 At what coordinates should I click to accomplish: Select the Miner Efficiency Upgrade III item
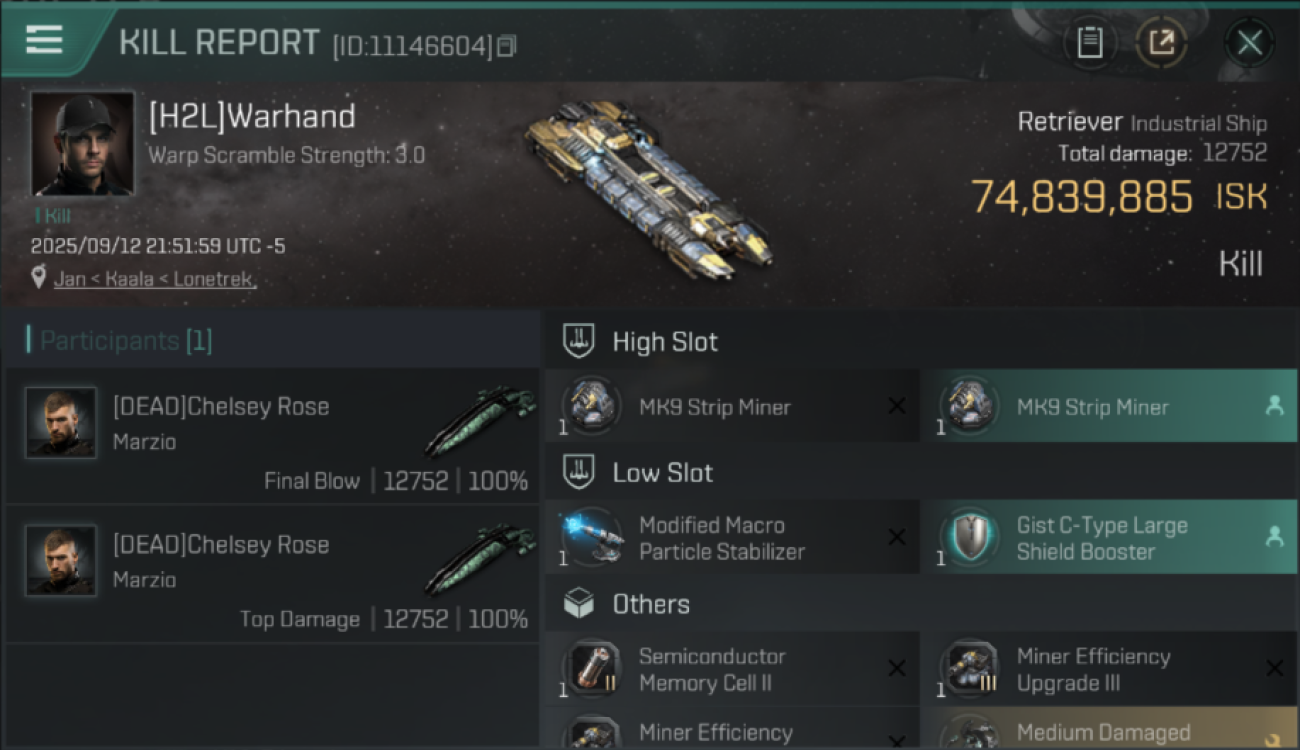coord(1108,669)
